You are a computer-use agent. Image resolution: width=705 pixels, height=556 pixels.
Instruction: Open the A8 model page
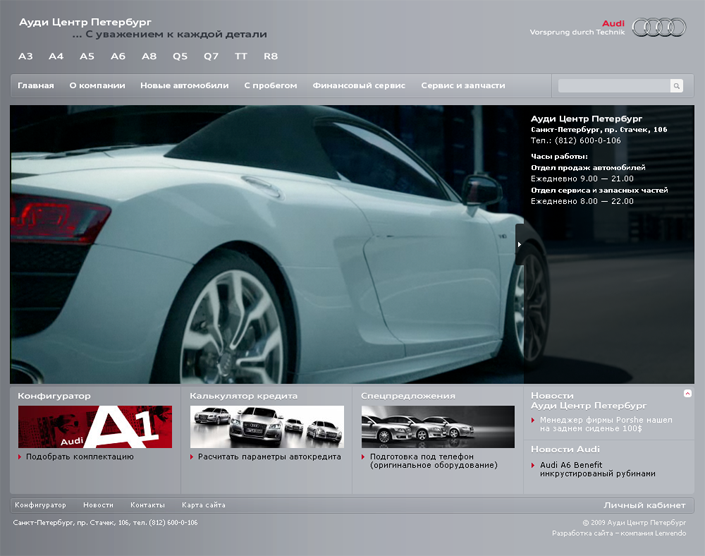149,56
